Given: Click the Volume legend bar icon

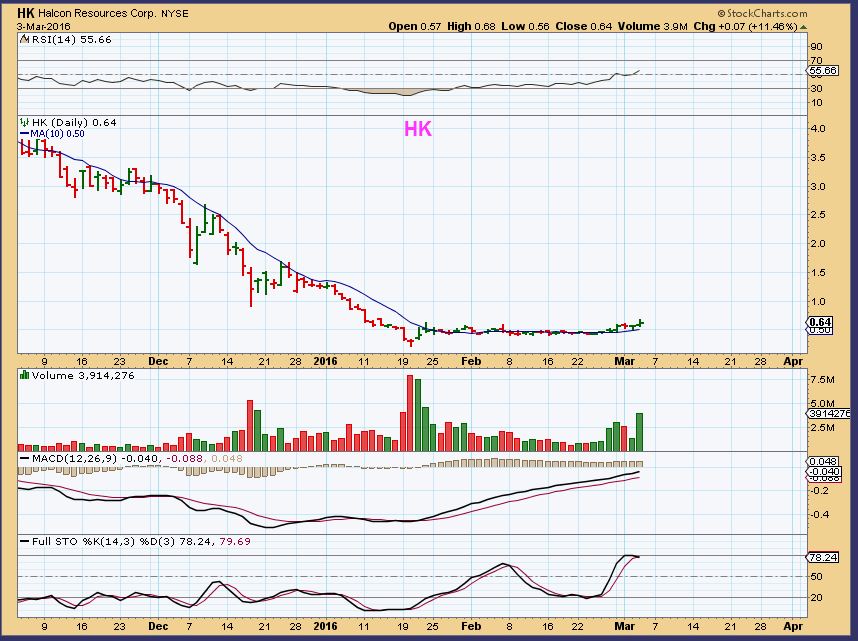Looking at the screenshot, I should [x=25, y=376].
